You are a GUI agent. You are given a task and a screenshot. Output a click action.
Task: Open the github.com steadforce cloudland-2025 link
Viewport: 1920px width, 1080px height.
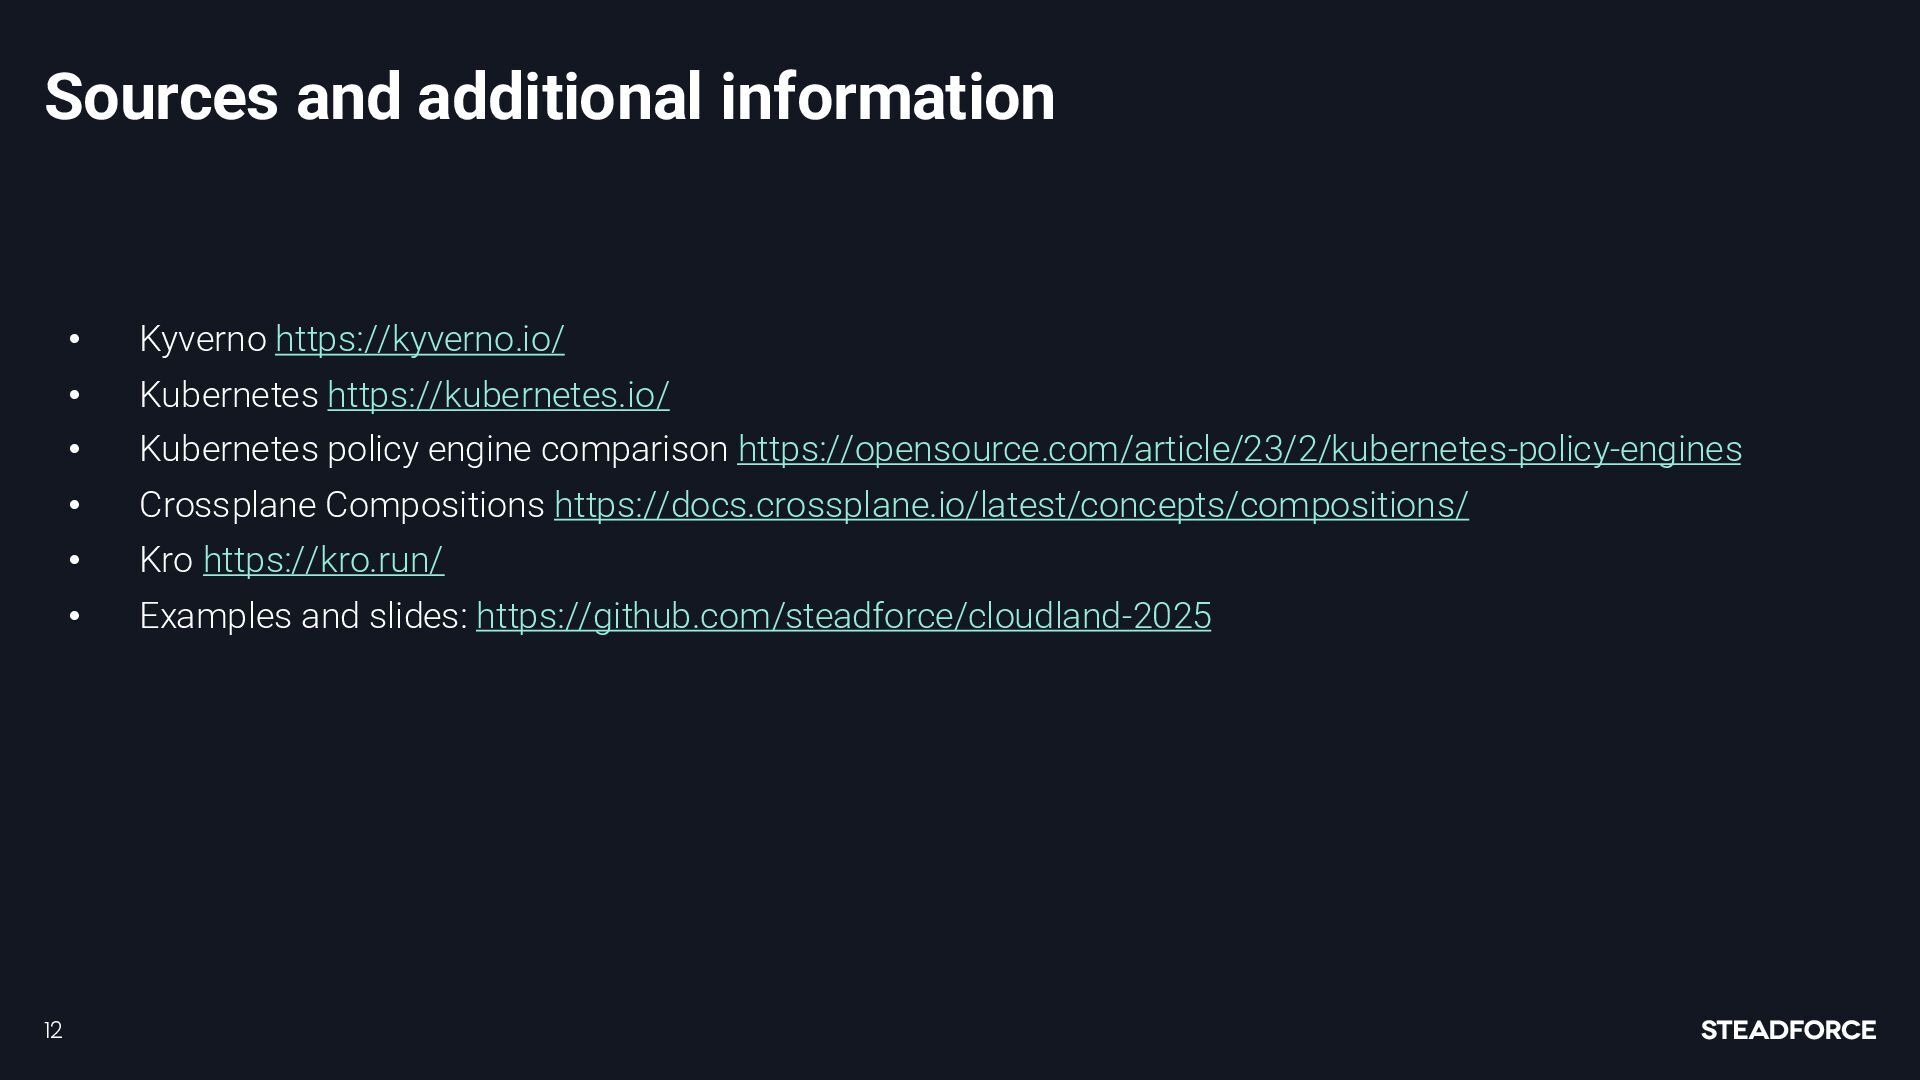coord(843,616)
